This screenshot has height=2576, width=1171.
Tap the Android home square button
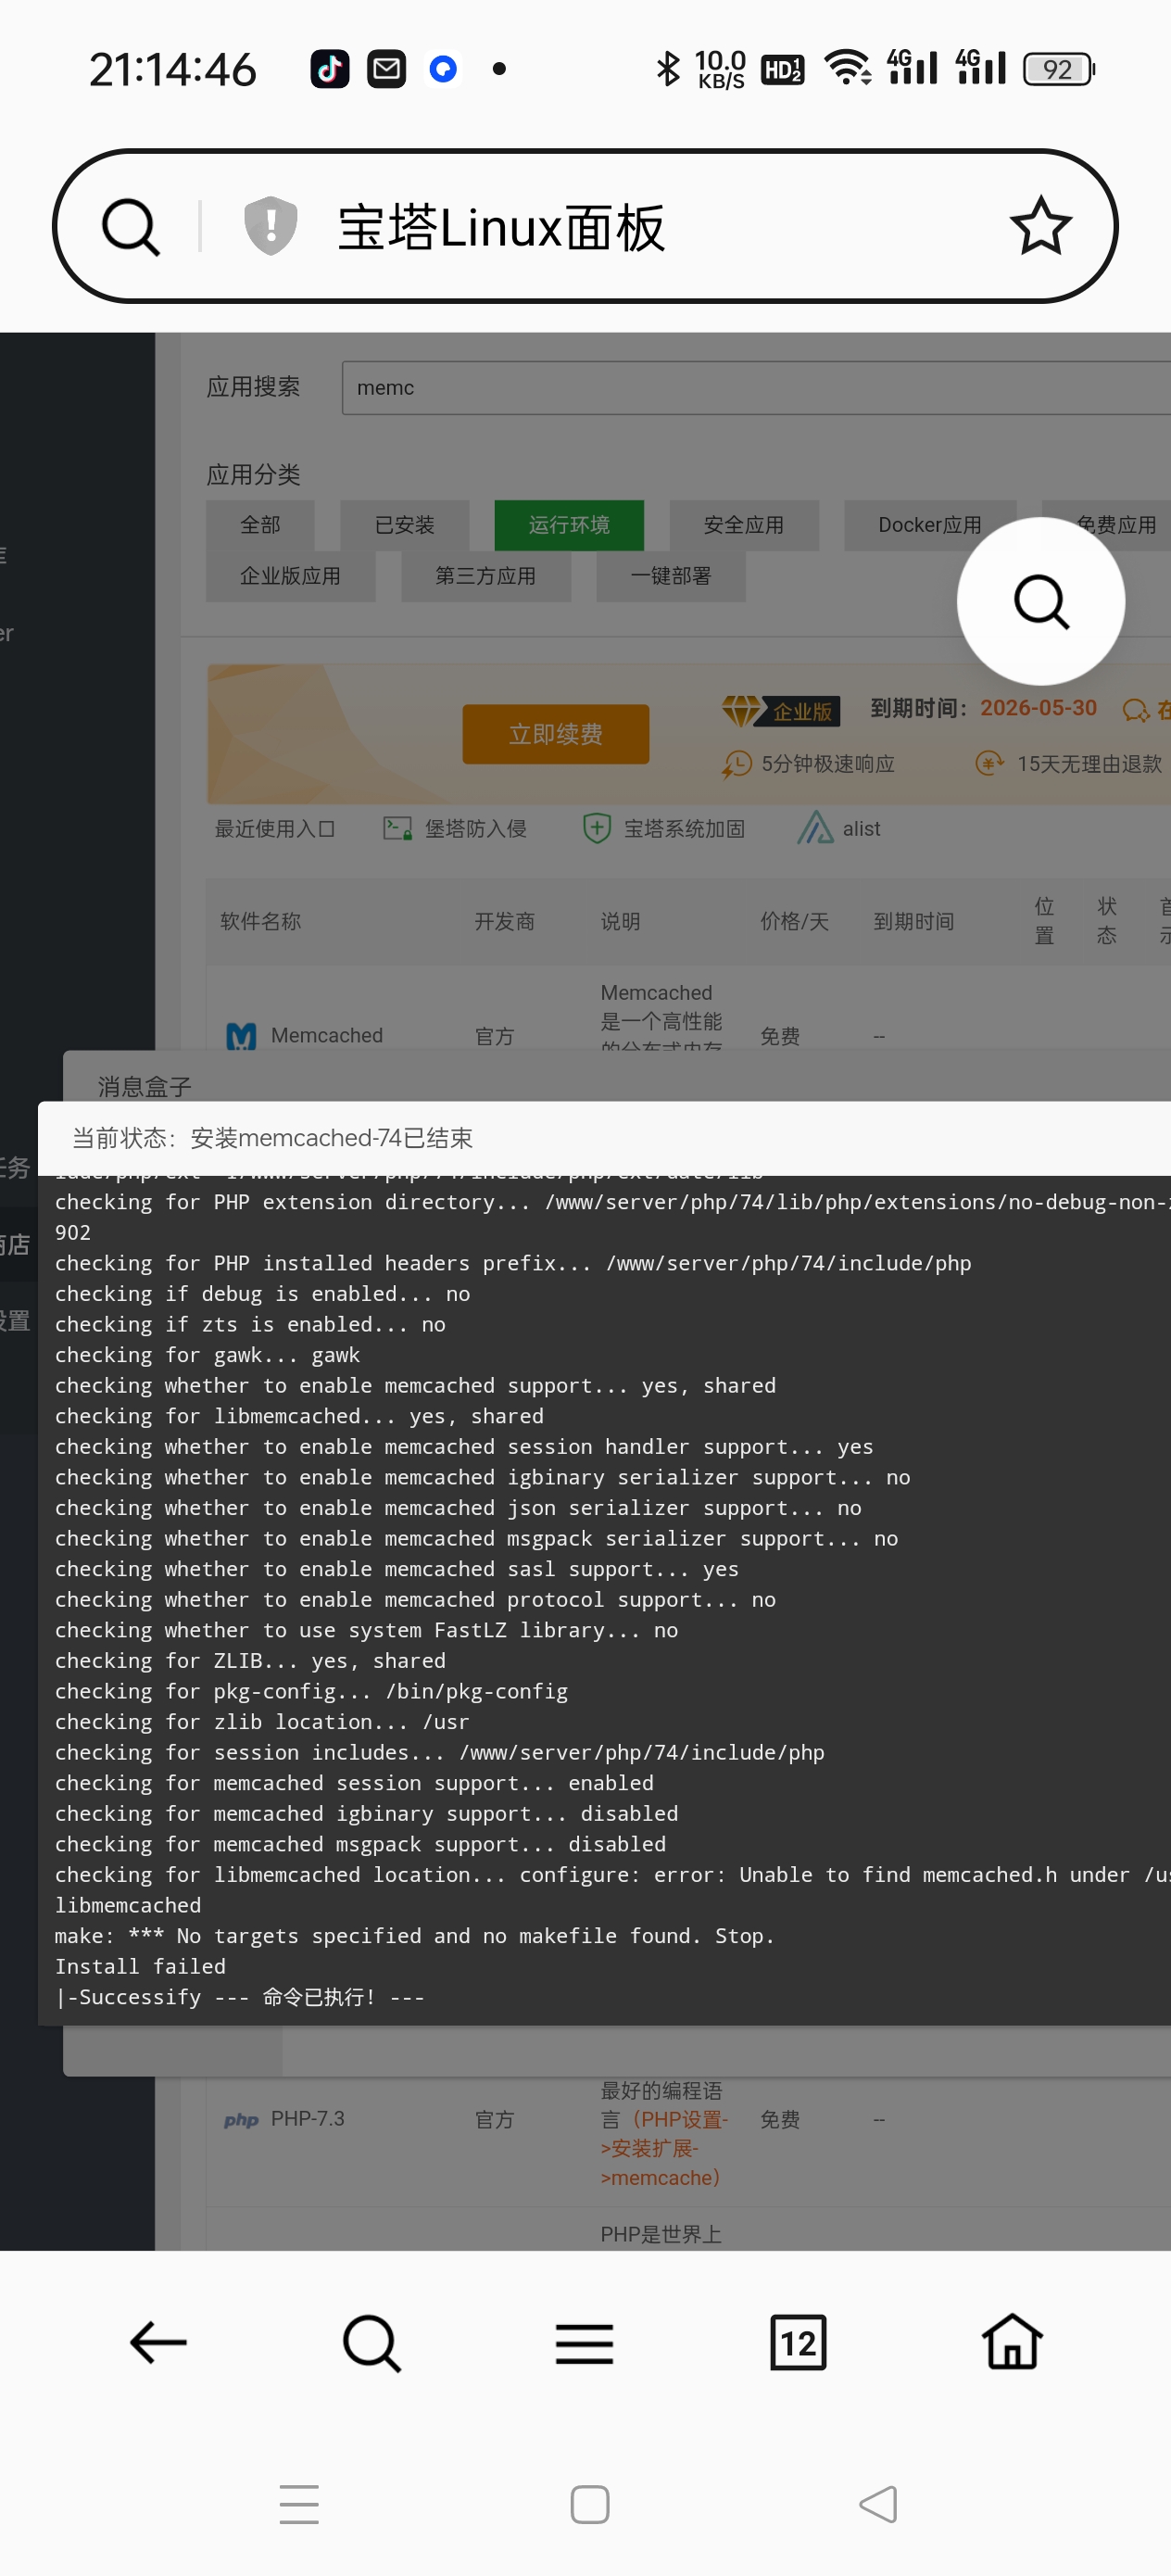(589, 2504)
